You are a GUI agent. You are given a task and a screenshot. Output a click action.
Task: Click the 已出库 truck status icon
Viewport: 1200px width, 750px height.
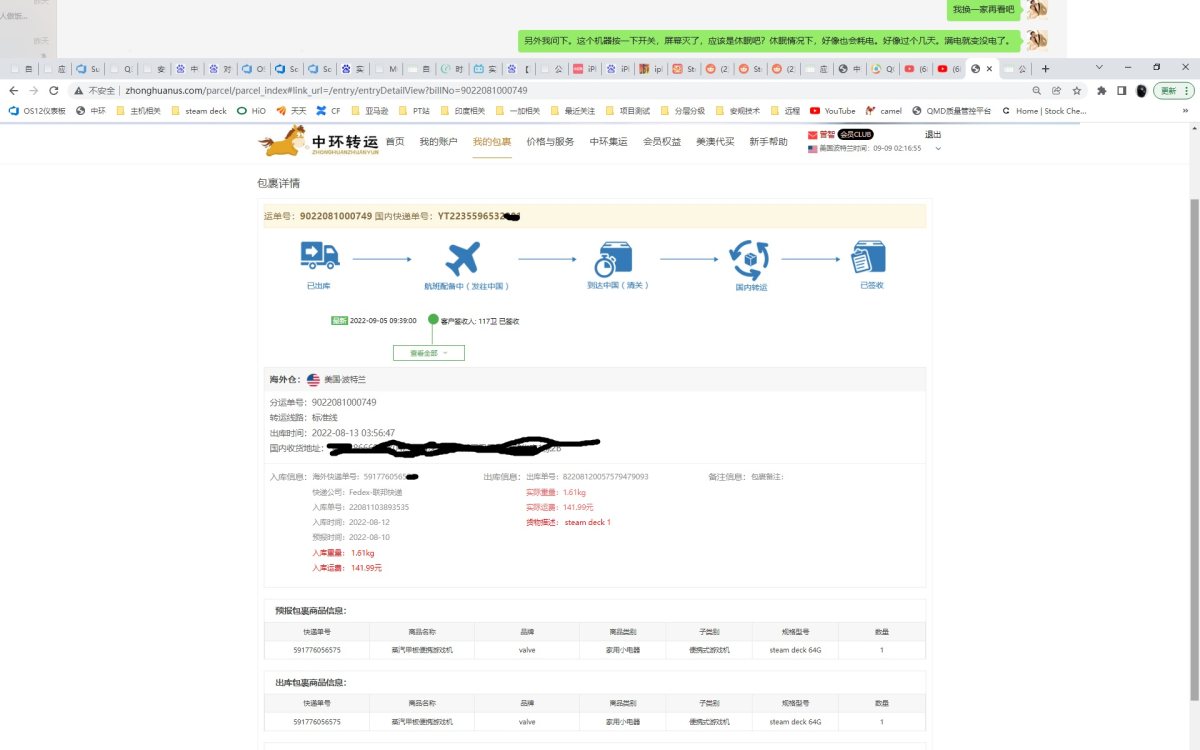[320, 256]
